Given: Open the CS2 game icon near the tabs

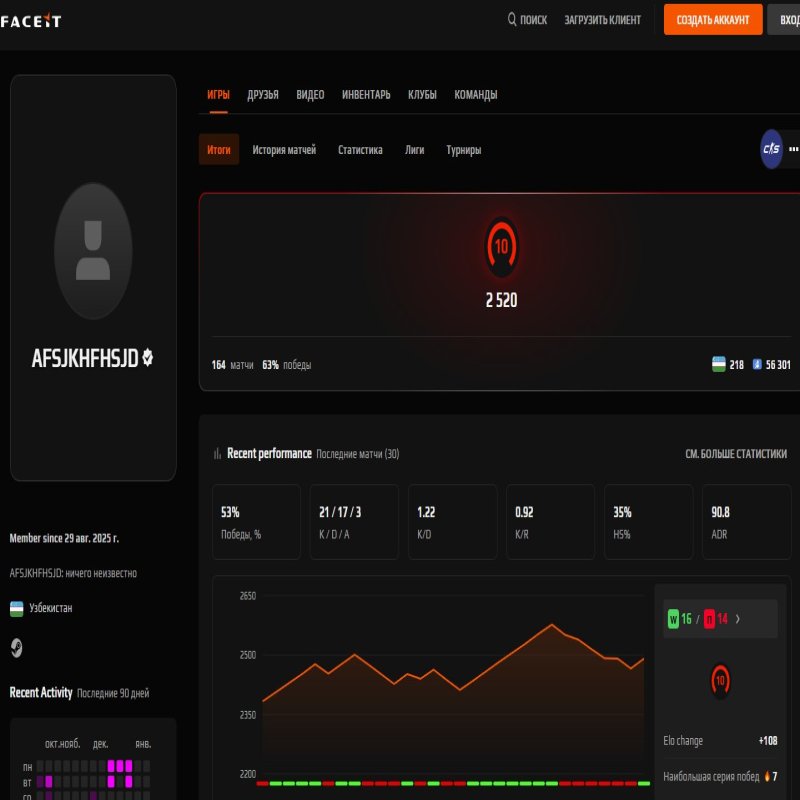Looking at the screenshot, I should click(x=769, y=147).
